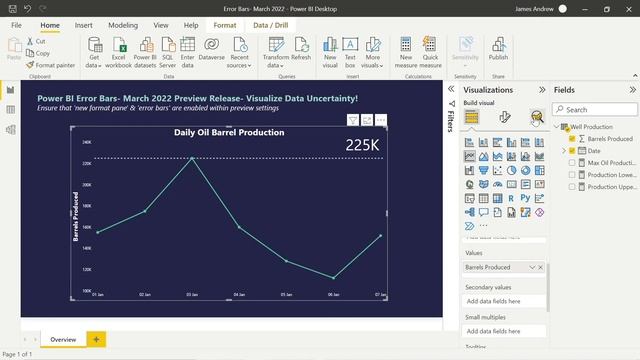Open the Format ribbon tab
Screen dimensions: 640x360
click(x=225, y=25)
